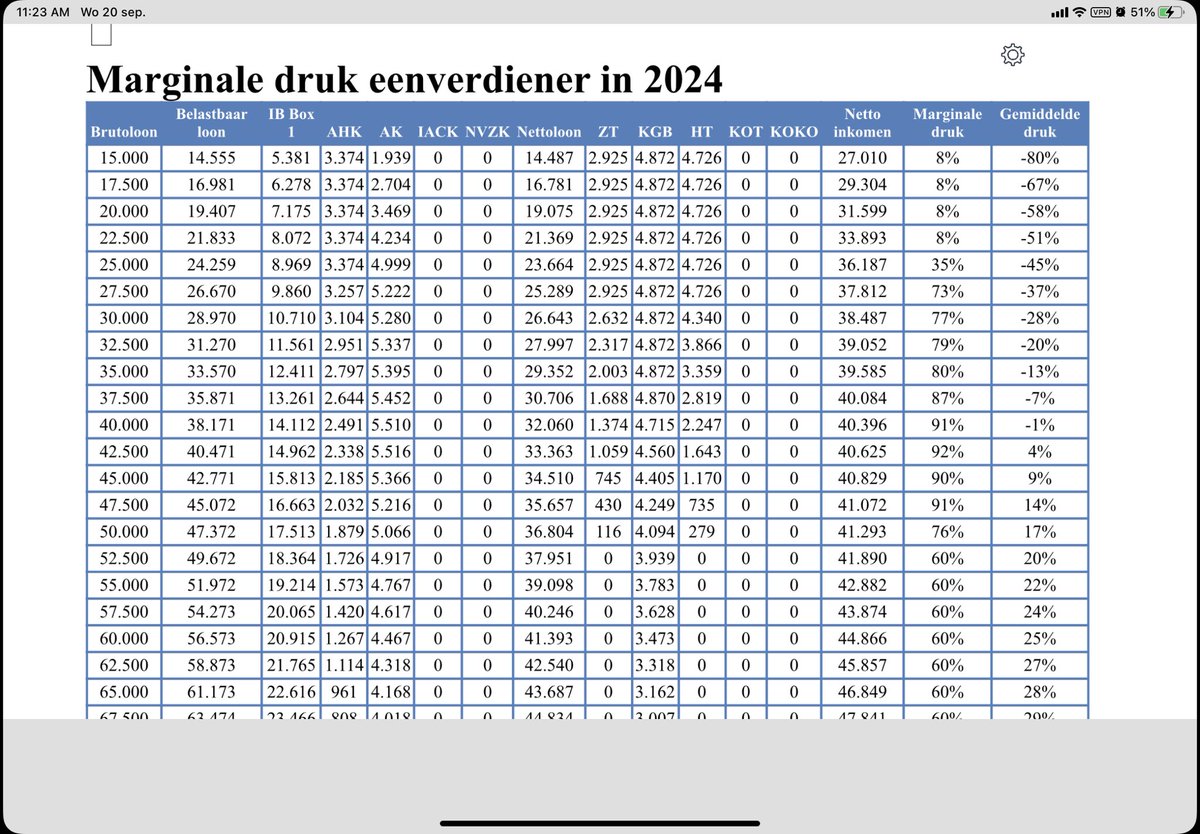This screenshot has width=1200, height=834.
Task: Select Netto inkomen cell '27.010'
Action: point(863,158)
